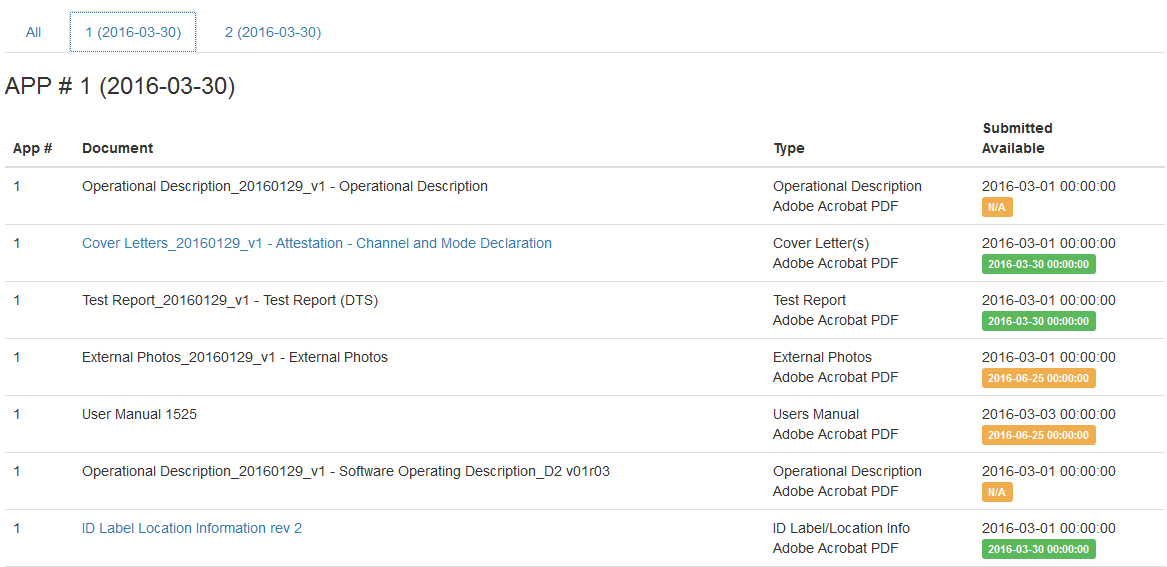Screen dimensions: 1167x567
Task: Click green 2016-03-30 badge in Test Report row
Action: pos(1038,321)
